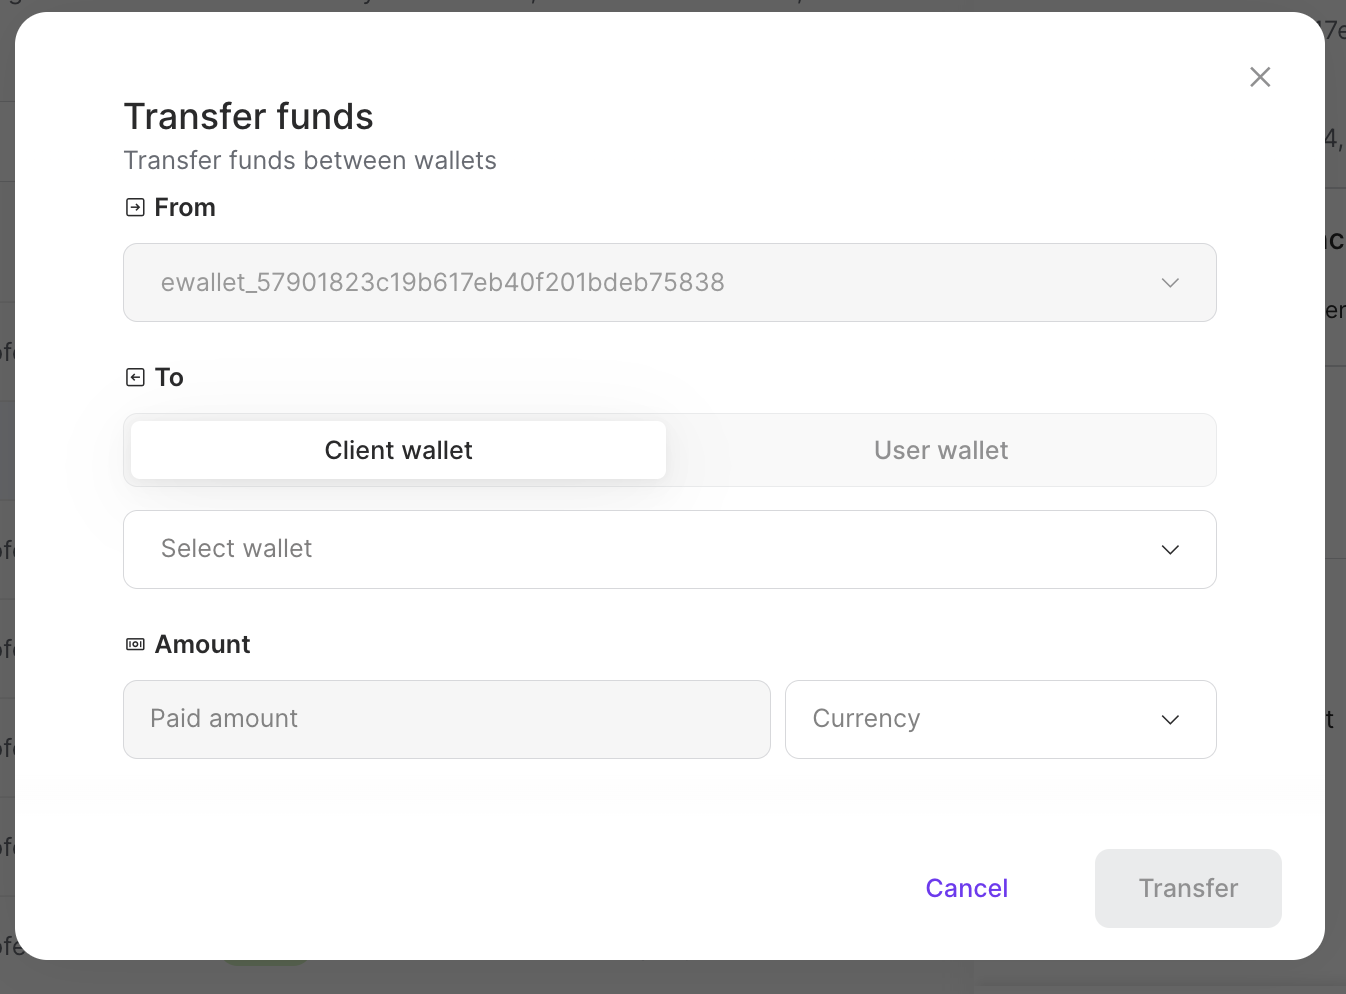Click the Amount banknote icon
1346x994 pixels.
tap(135, 644)
